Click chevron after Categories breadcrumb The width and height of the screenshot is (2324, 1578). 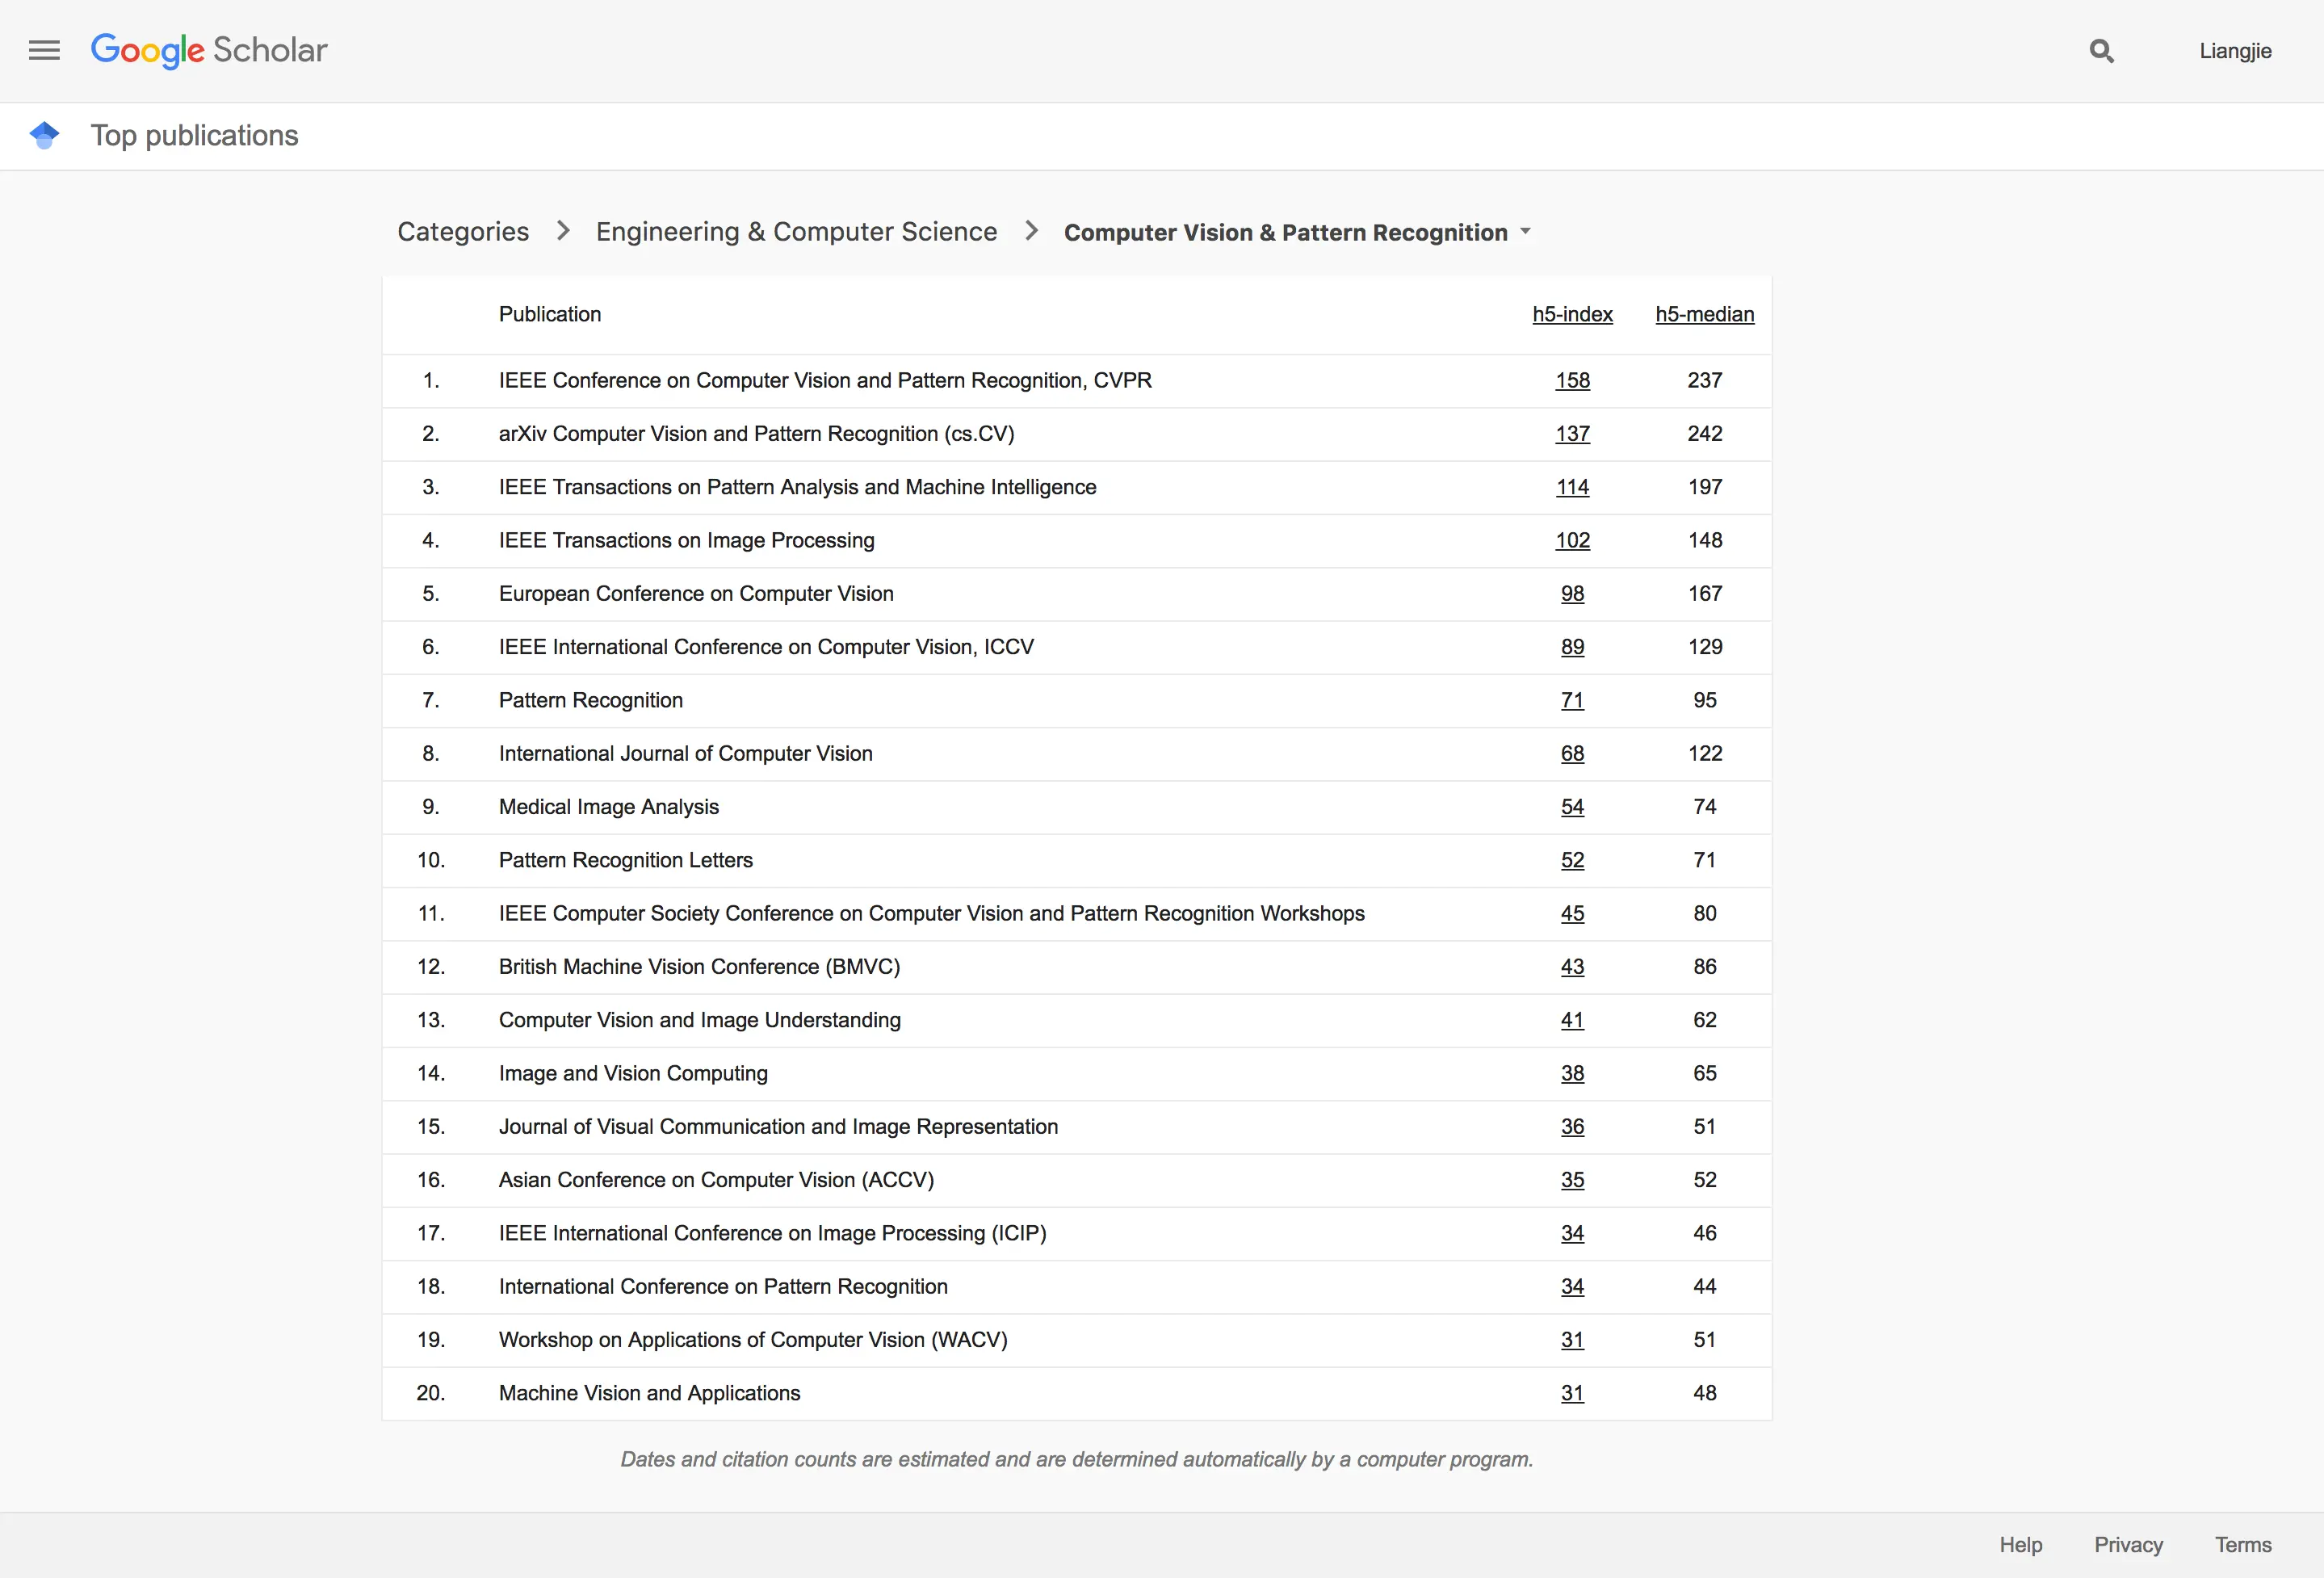coord(563,231)
